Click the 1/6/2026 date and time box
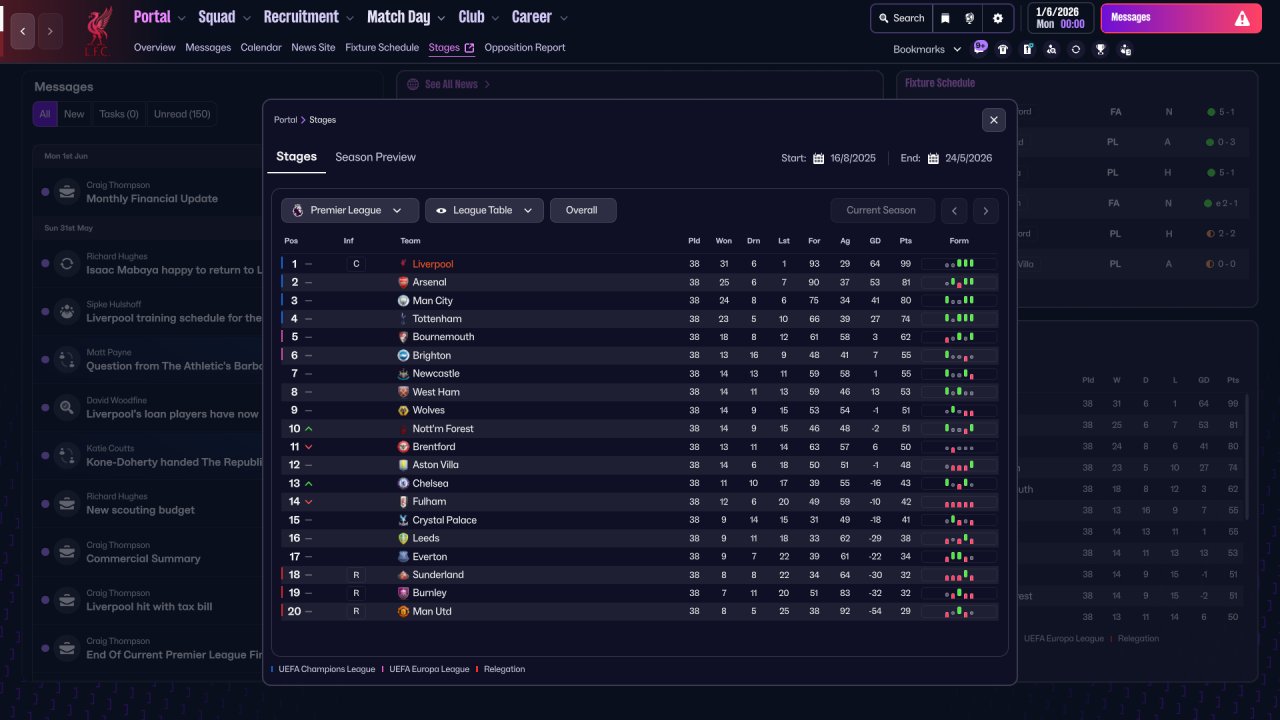 click(x=1060, y=18)
